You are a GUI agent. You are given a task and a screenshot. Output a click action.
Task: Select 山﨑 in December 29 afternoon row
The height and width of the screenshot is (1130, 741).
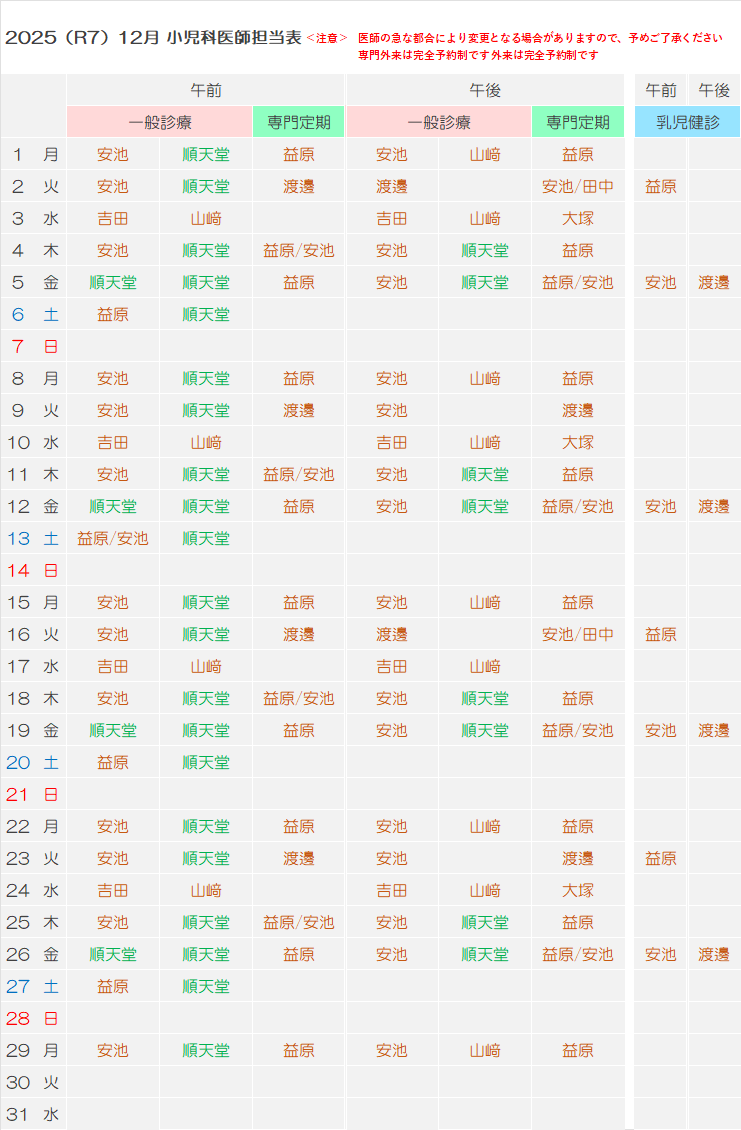coord(485,1050)
